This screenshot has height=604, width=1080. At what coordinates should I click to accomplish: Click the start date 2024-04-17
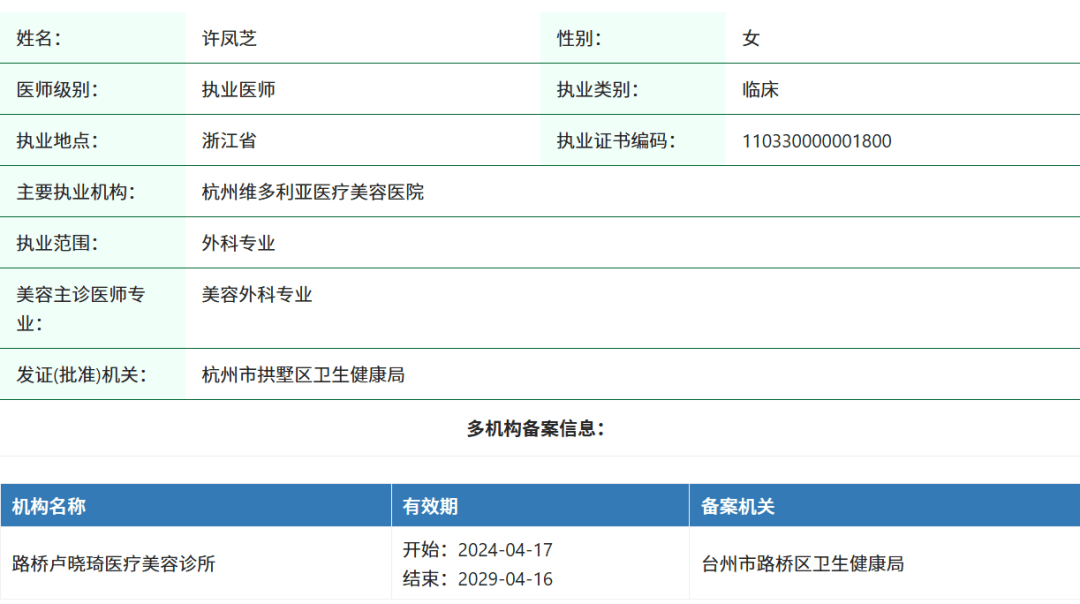(x=505, y=550)
